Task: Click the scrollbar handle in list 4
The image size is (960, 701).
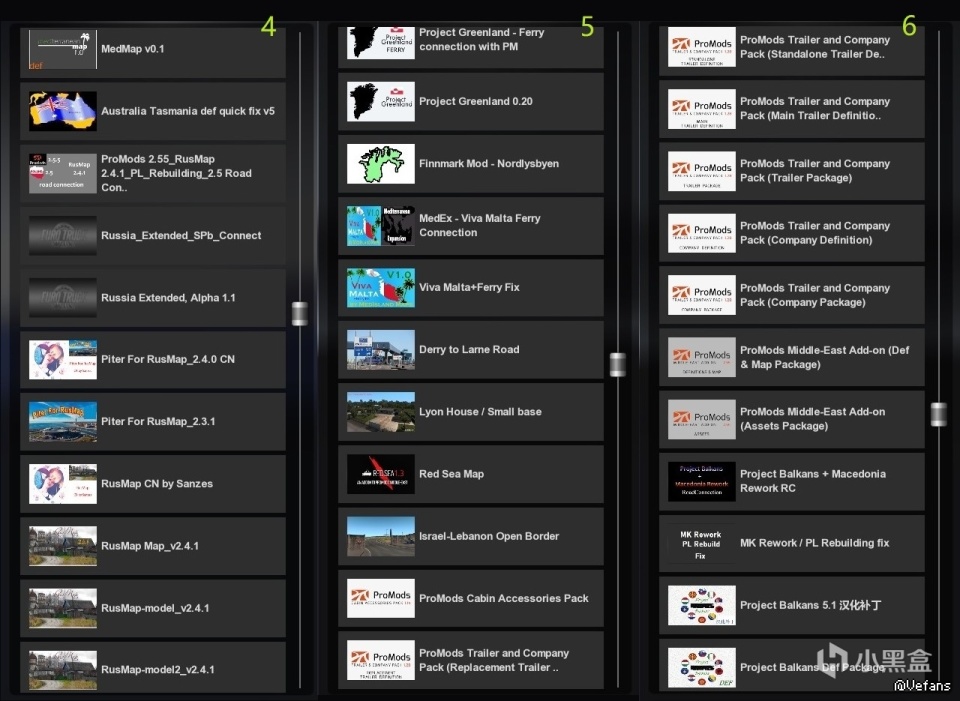Action: (299, 313)
